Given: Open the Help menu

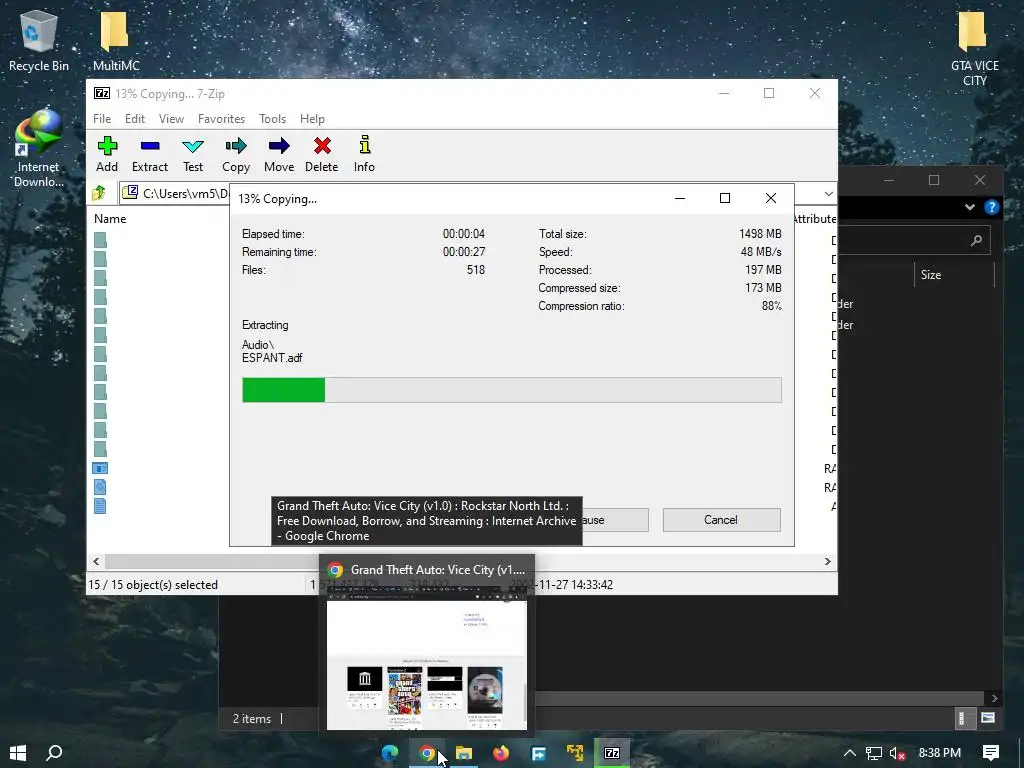Looking at the screenshot, I should (312, 119).
